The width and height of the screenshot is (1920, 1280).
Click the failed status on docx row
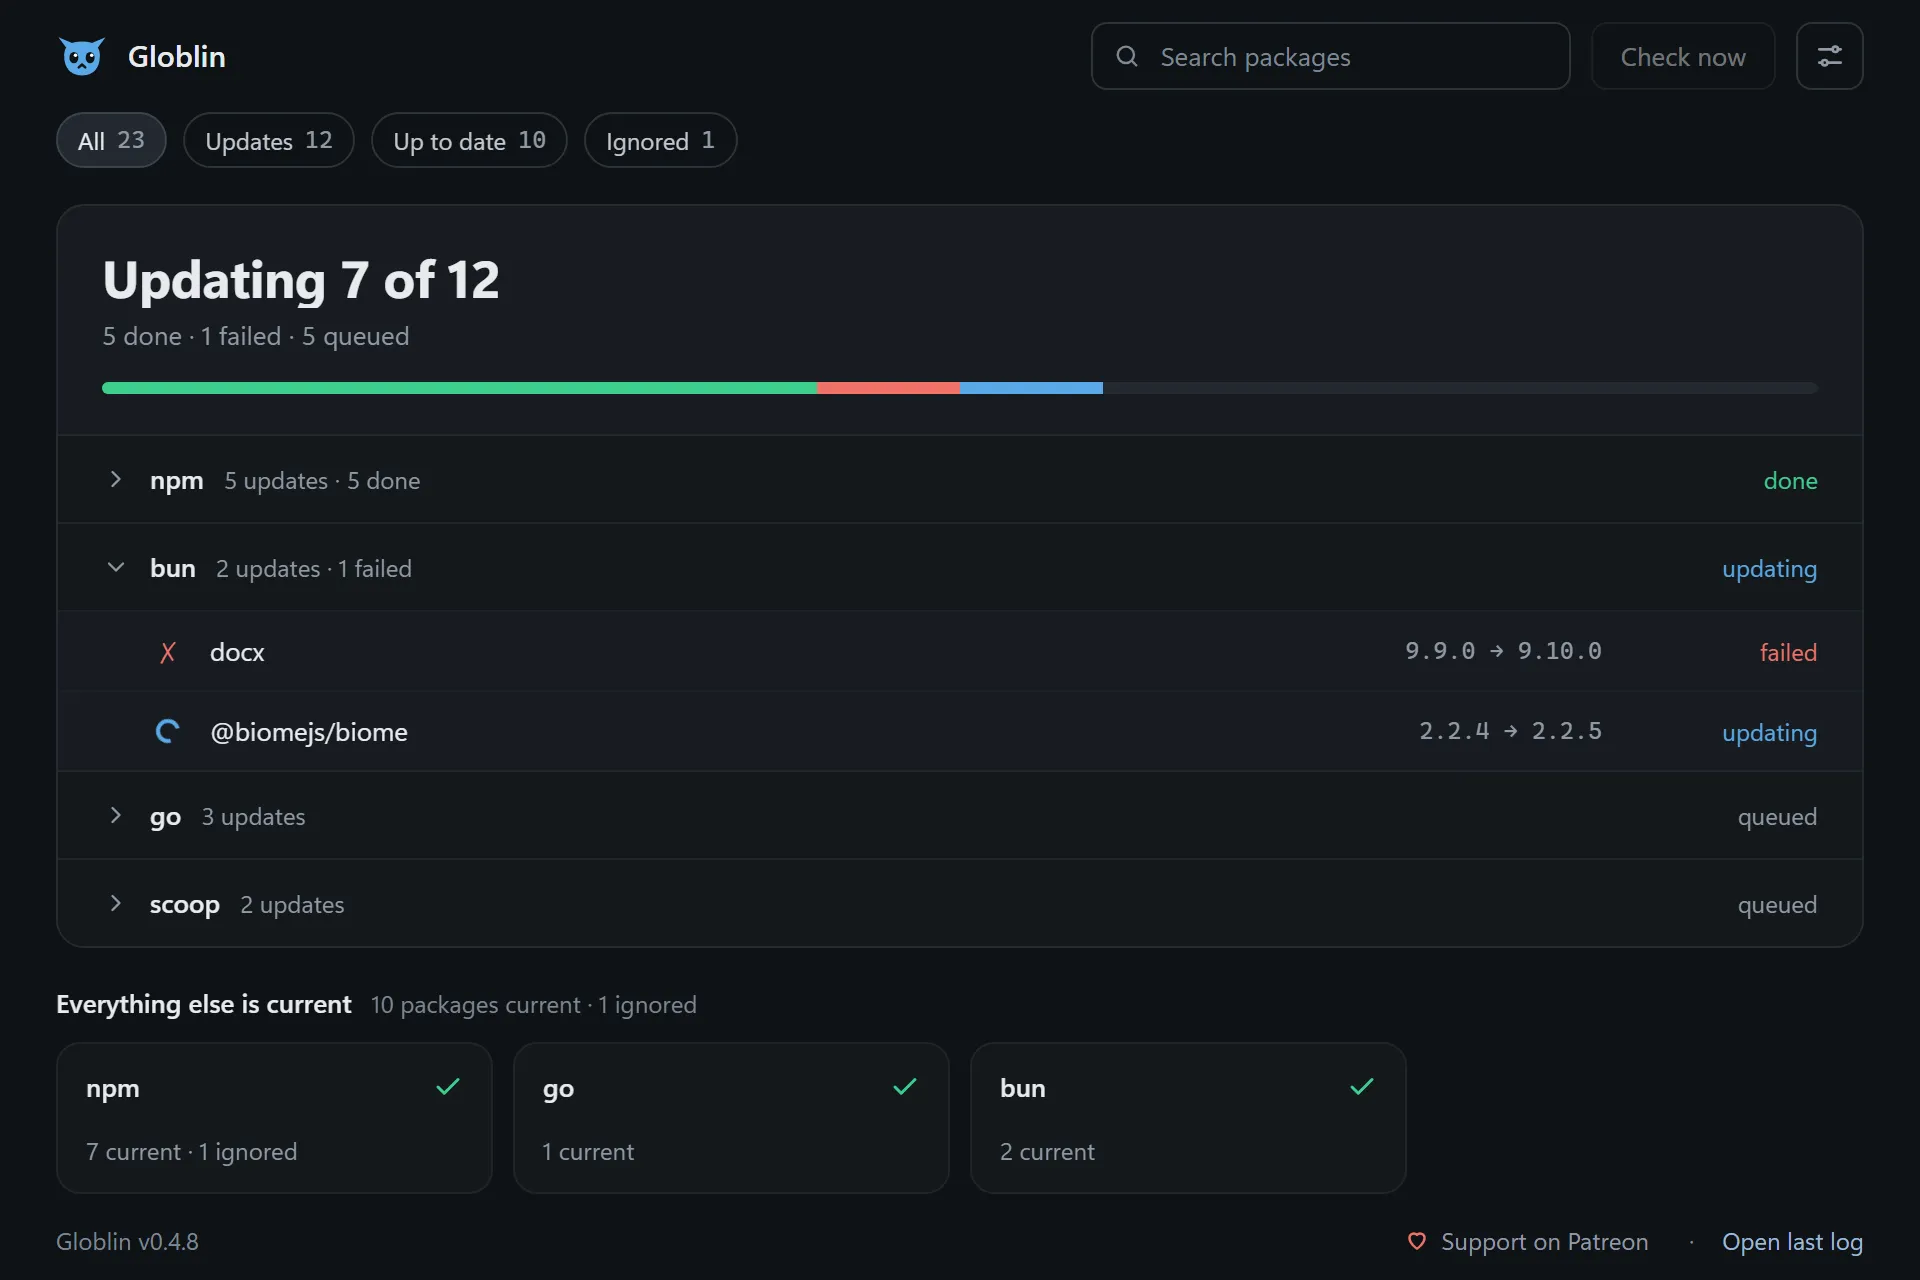point(1788,652)
